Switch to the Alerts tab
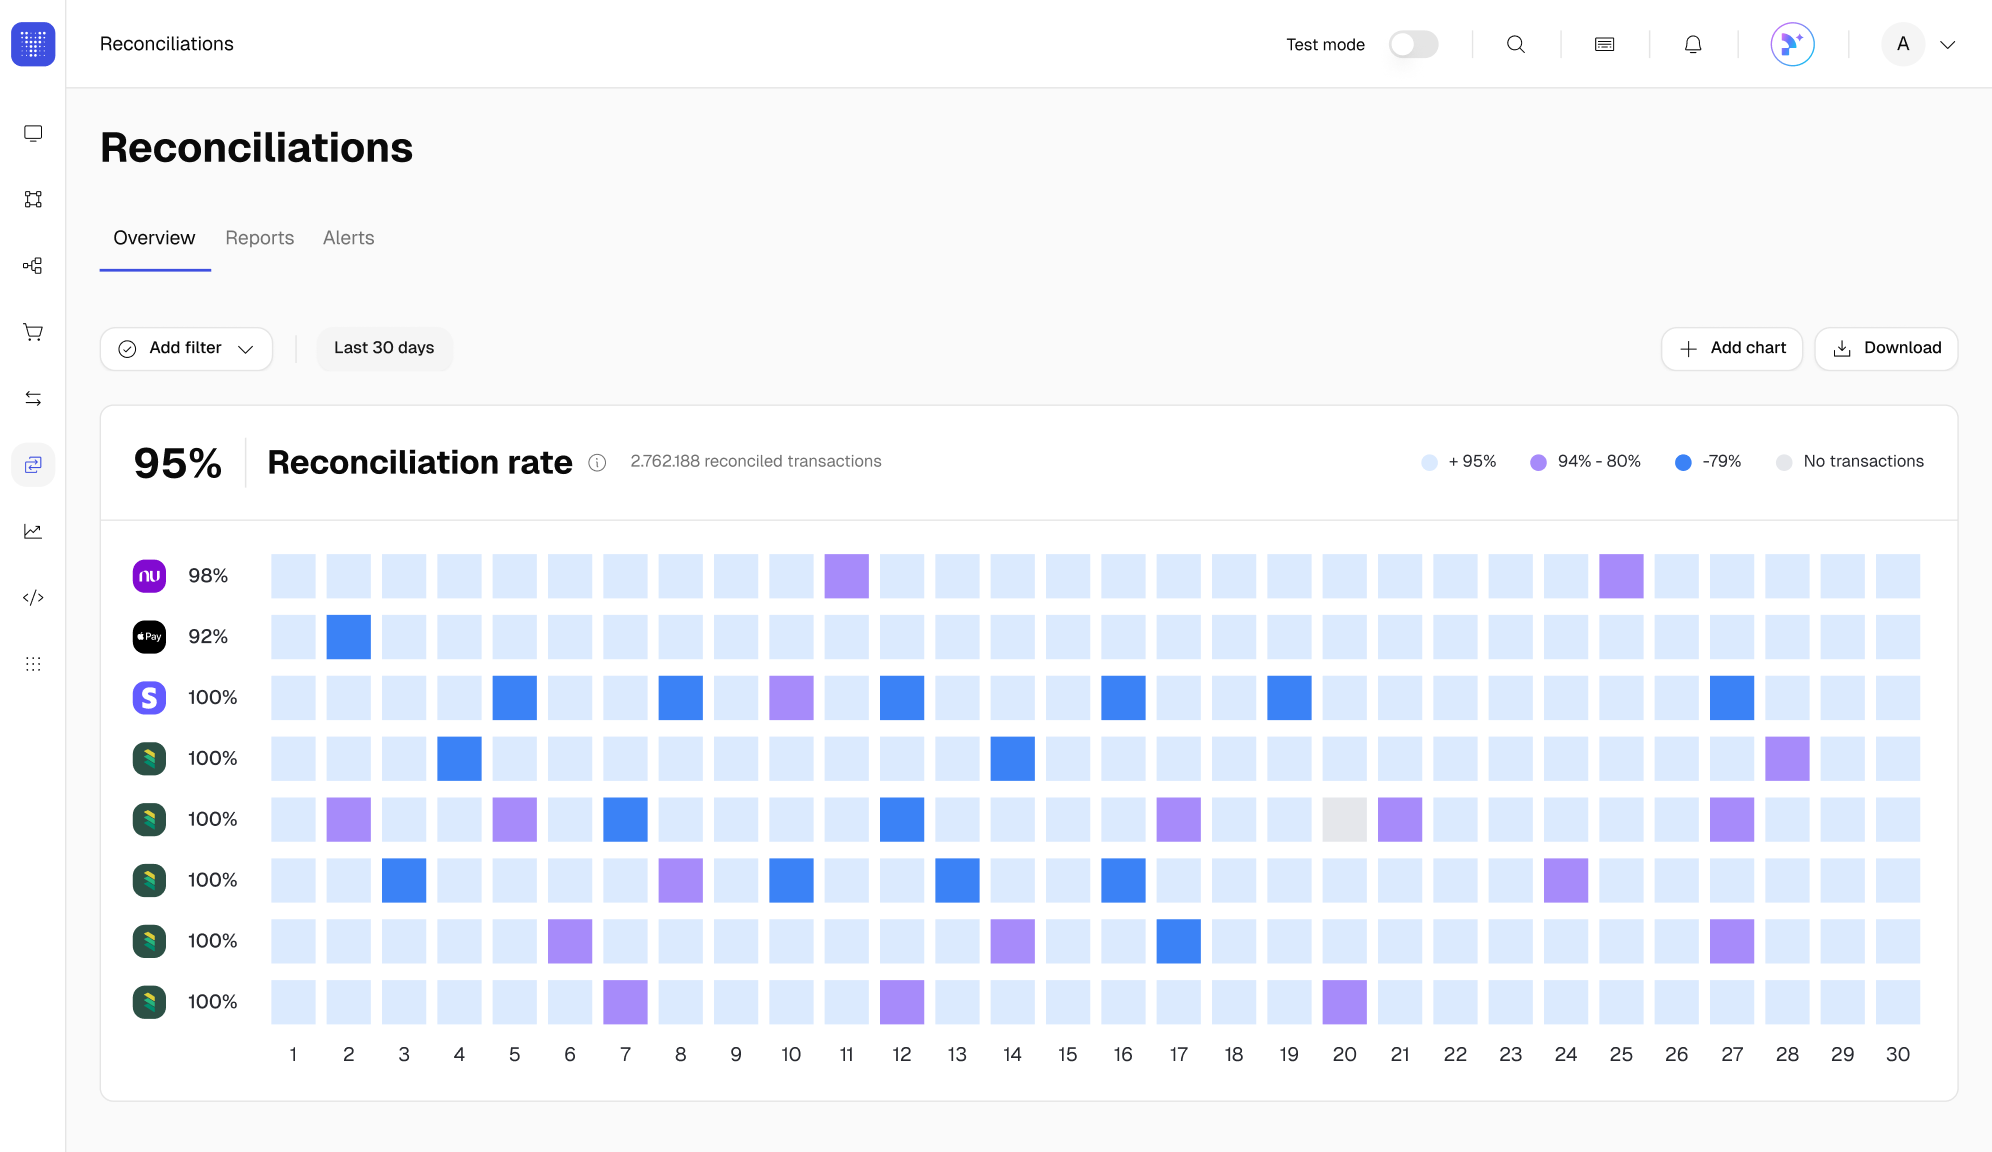The image size is (1992, 1152). pyautogui.click(x=348, y=238)
